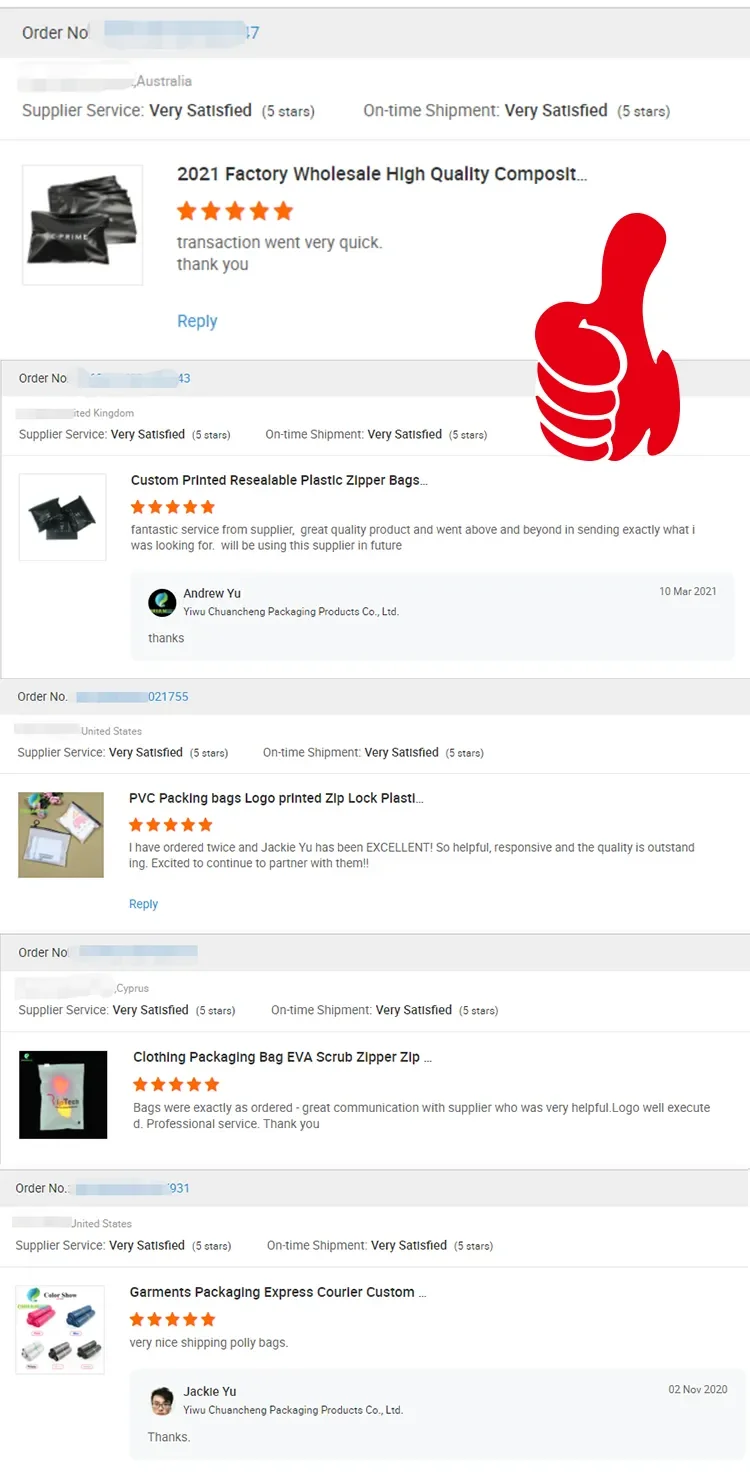Open the PVC Packing bags Logo printed title
Screen dimensions: 750x1473
pos(276,798)
